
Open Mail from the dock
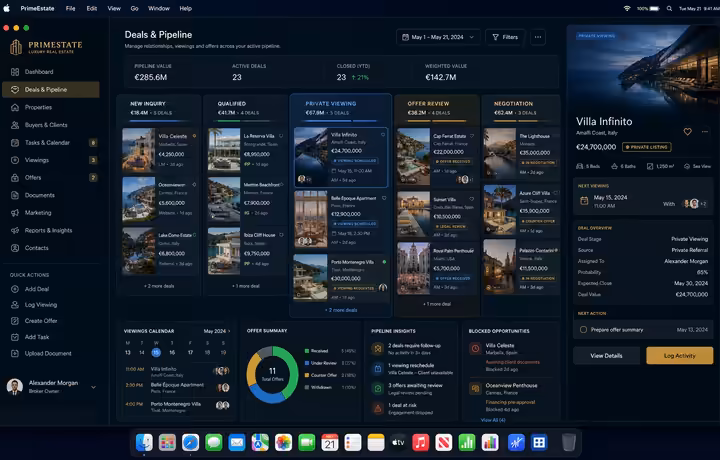(236, 442)
